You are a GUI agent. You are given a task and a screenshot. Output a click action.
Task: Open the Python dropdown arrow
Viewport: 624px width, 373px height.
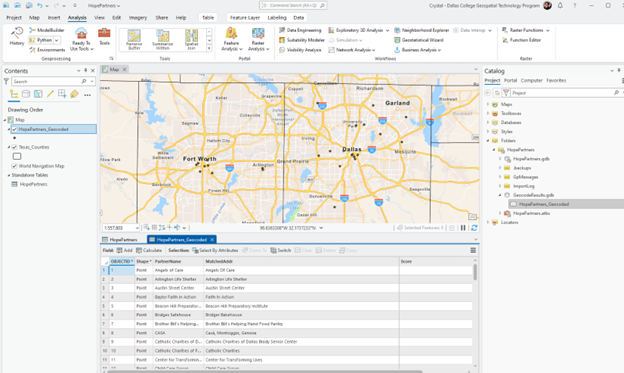click(x=57, y=40)
